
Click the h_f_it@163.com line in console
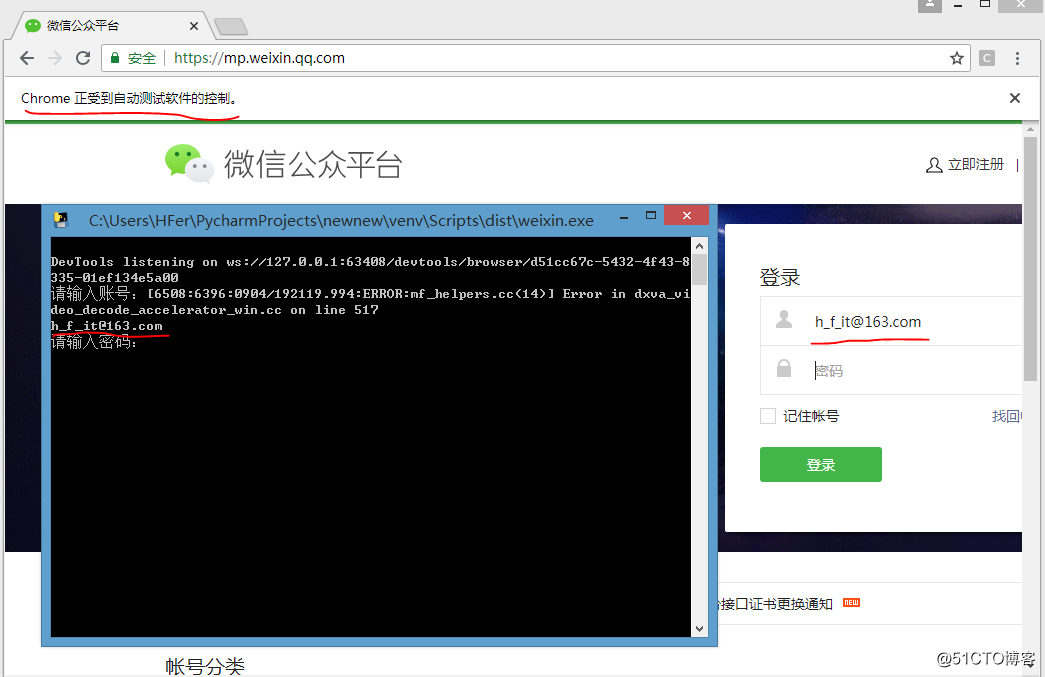click(107, 326)
